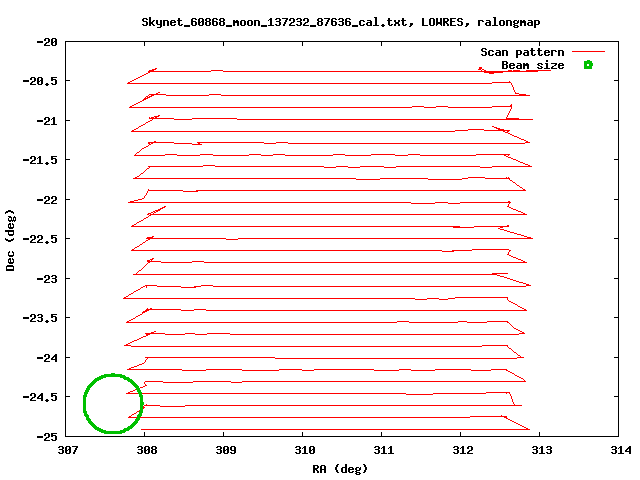Viewport: 640px width, 480px height.
Task: Click the x-axis tick label 307
Action: 68,450
